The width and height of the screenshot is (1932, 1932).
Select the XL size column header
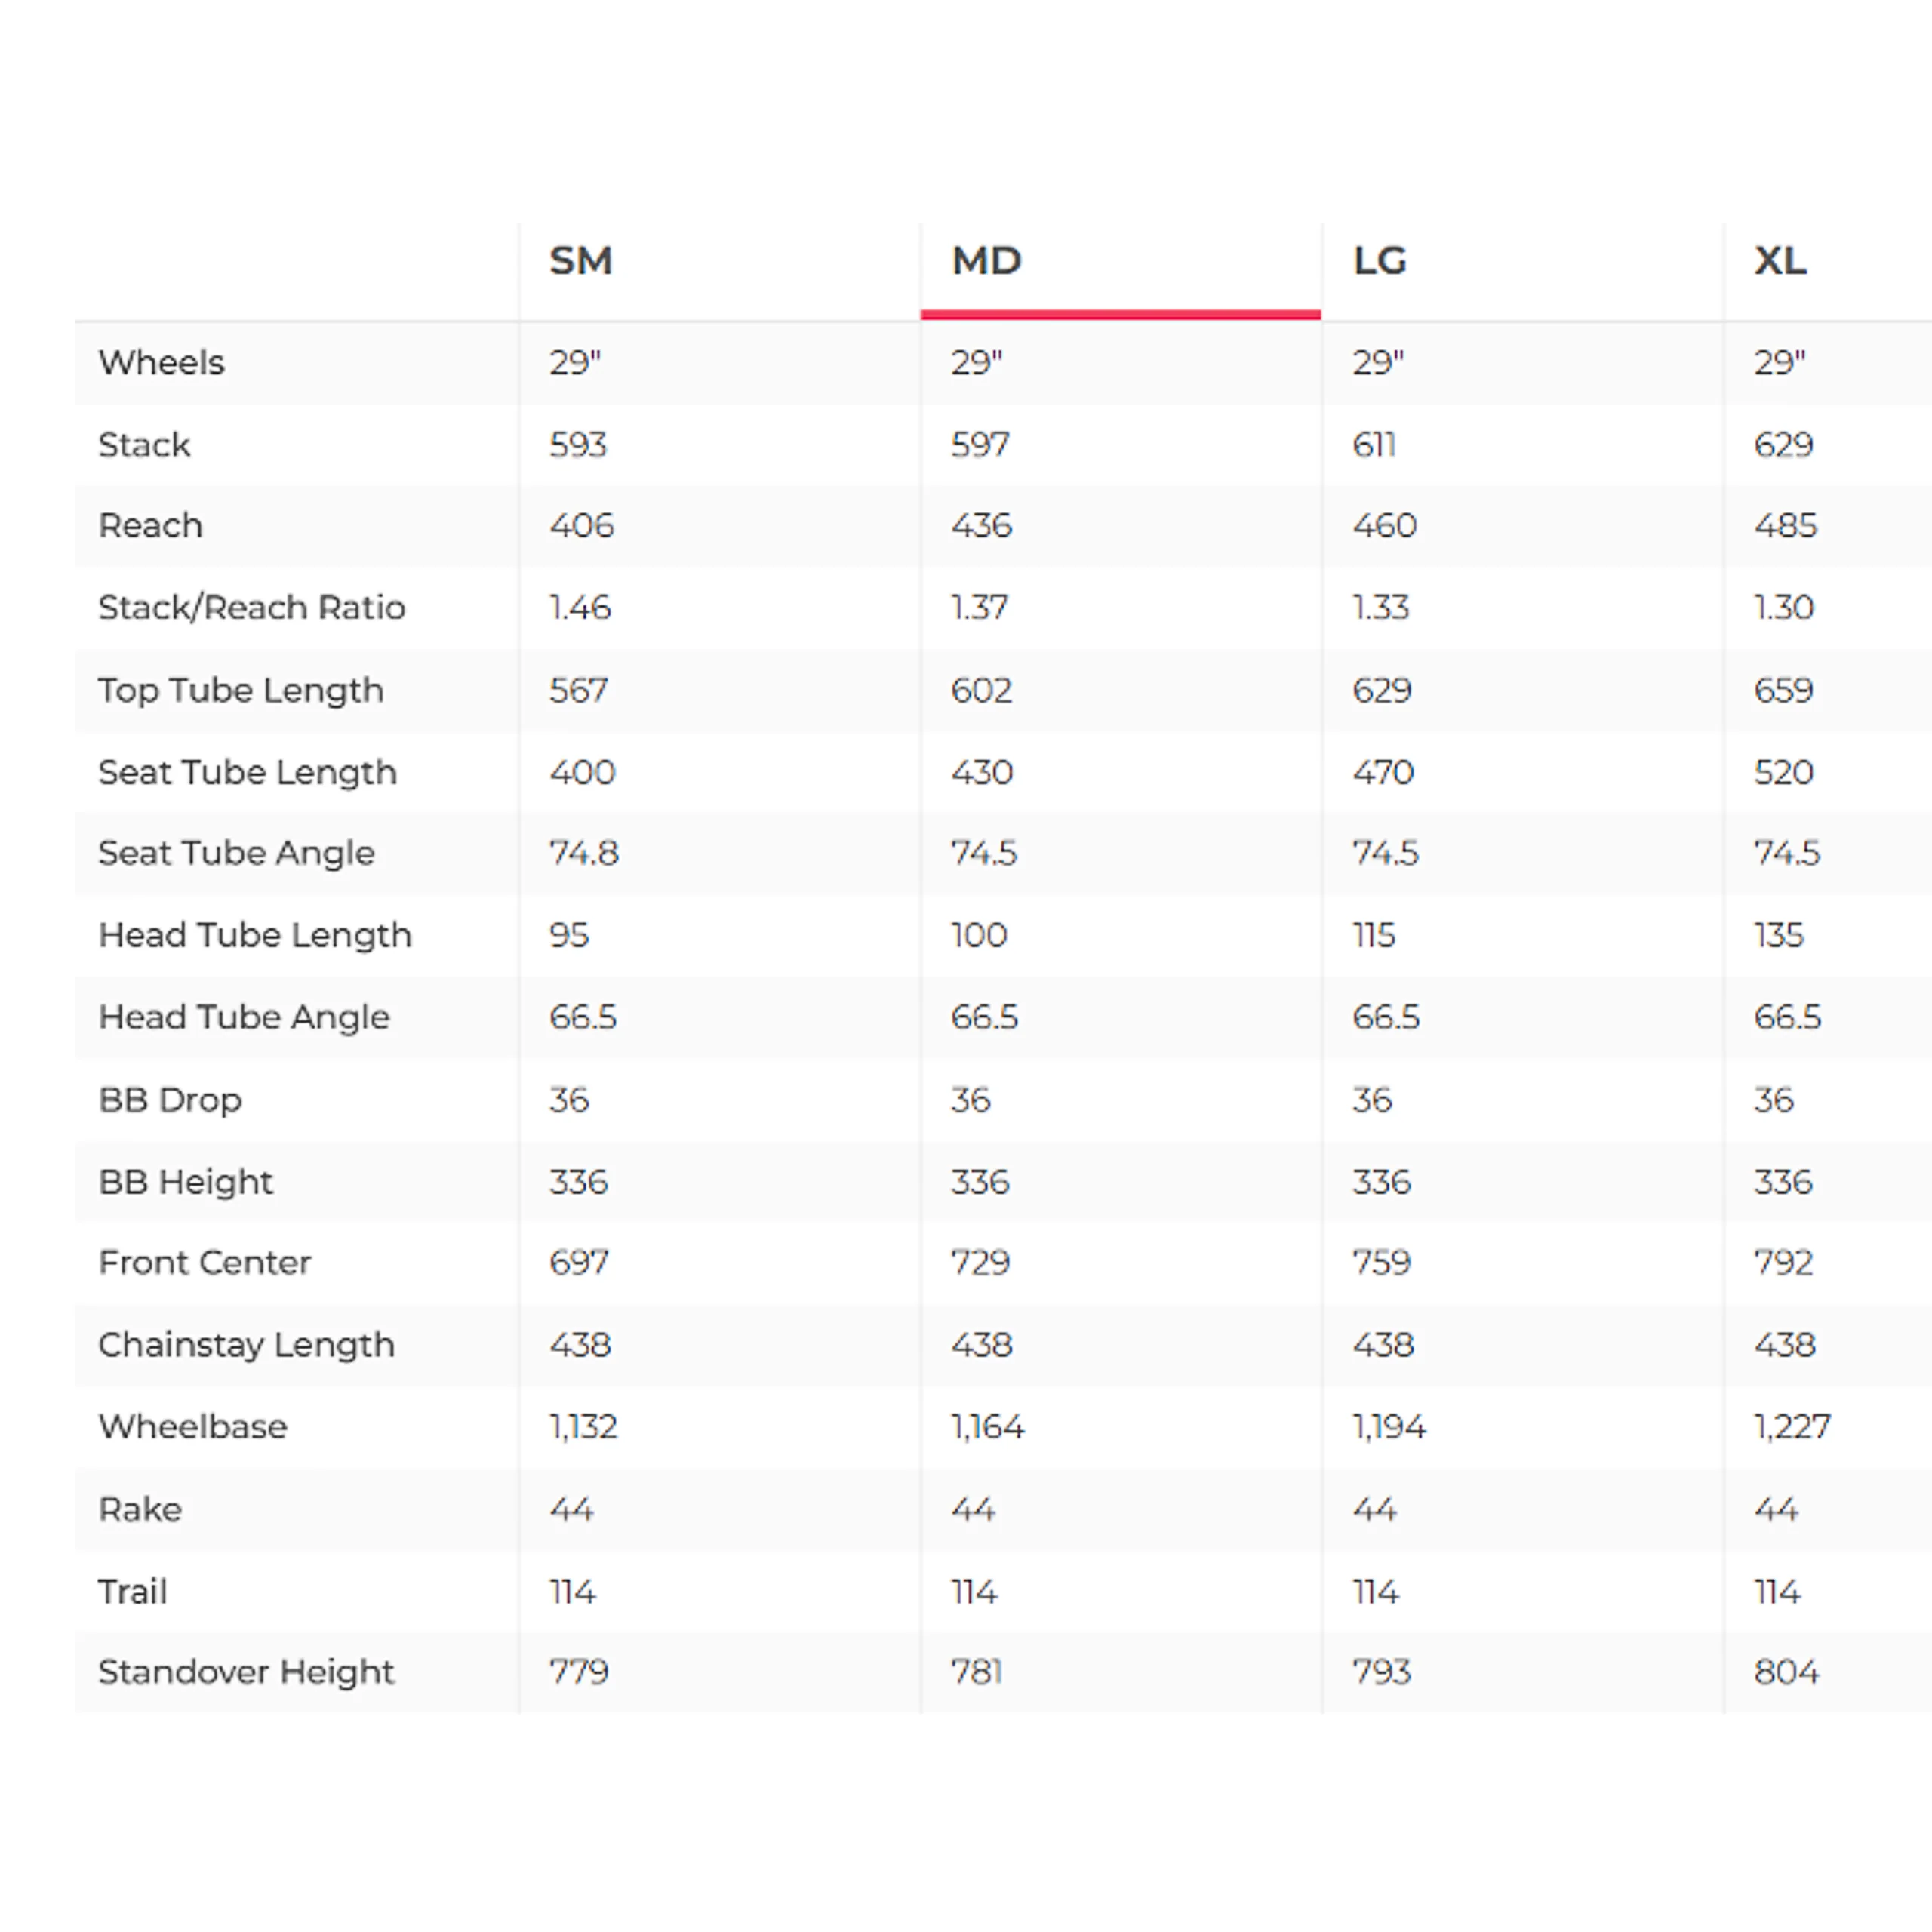tap(1780, 261)
